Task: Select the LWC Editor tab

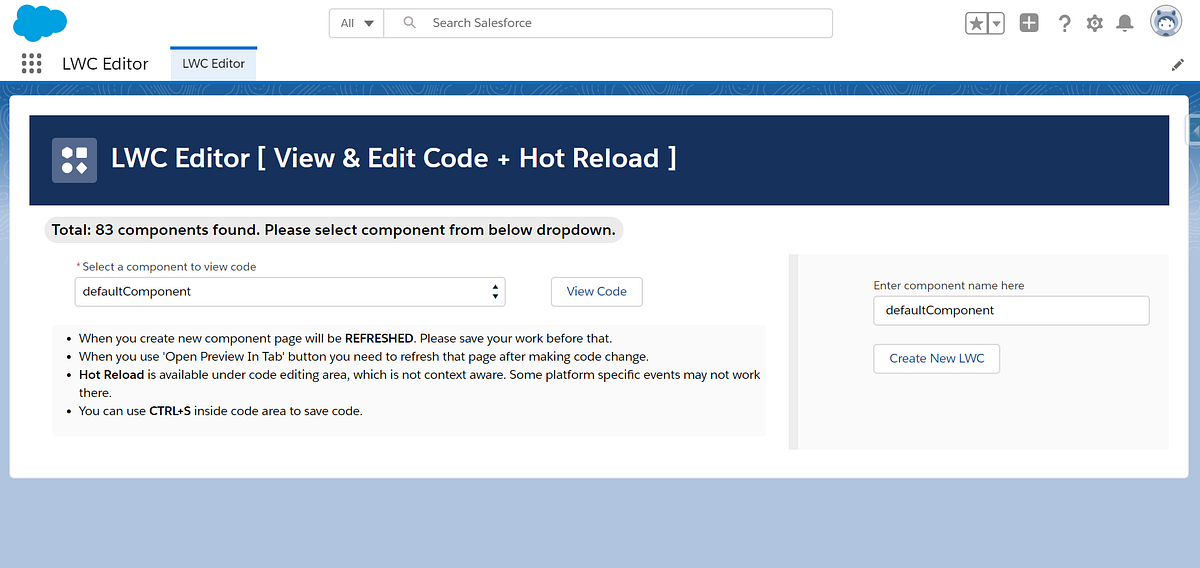Action: 214,64
